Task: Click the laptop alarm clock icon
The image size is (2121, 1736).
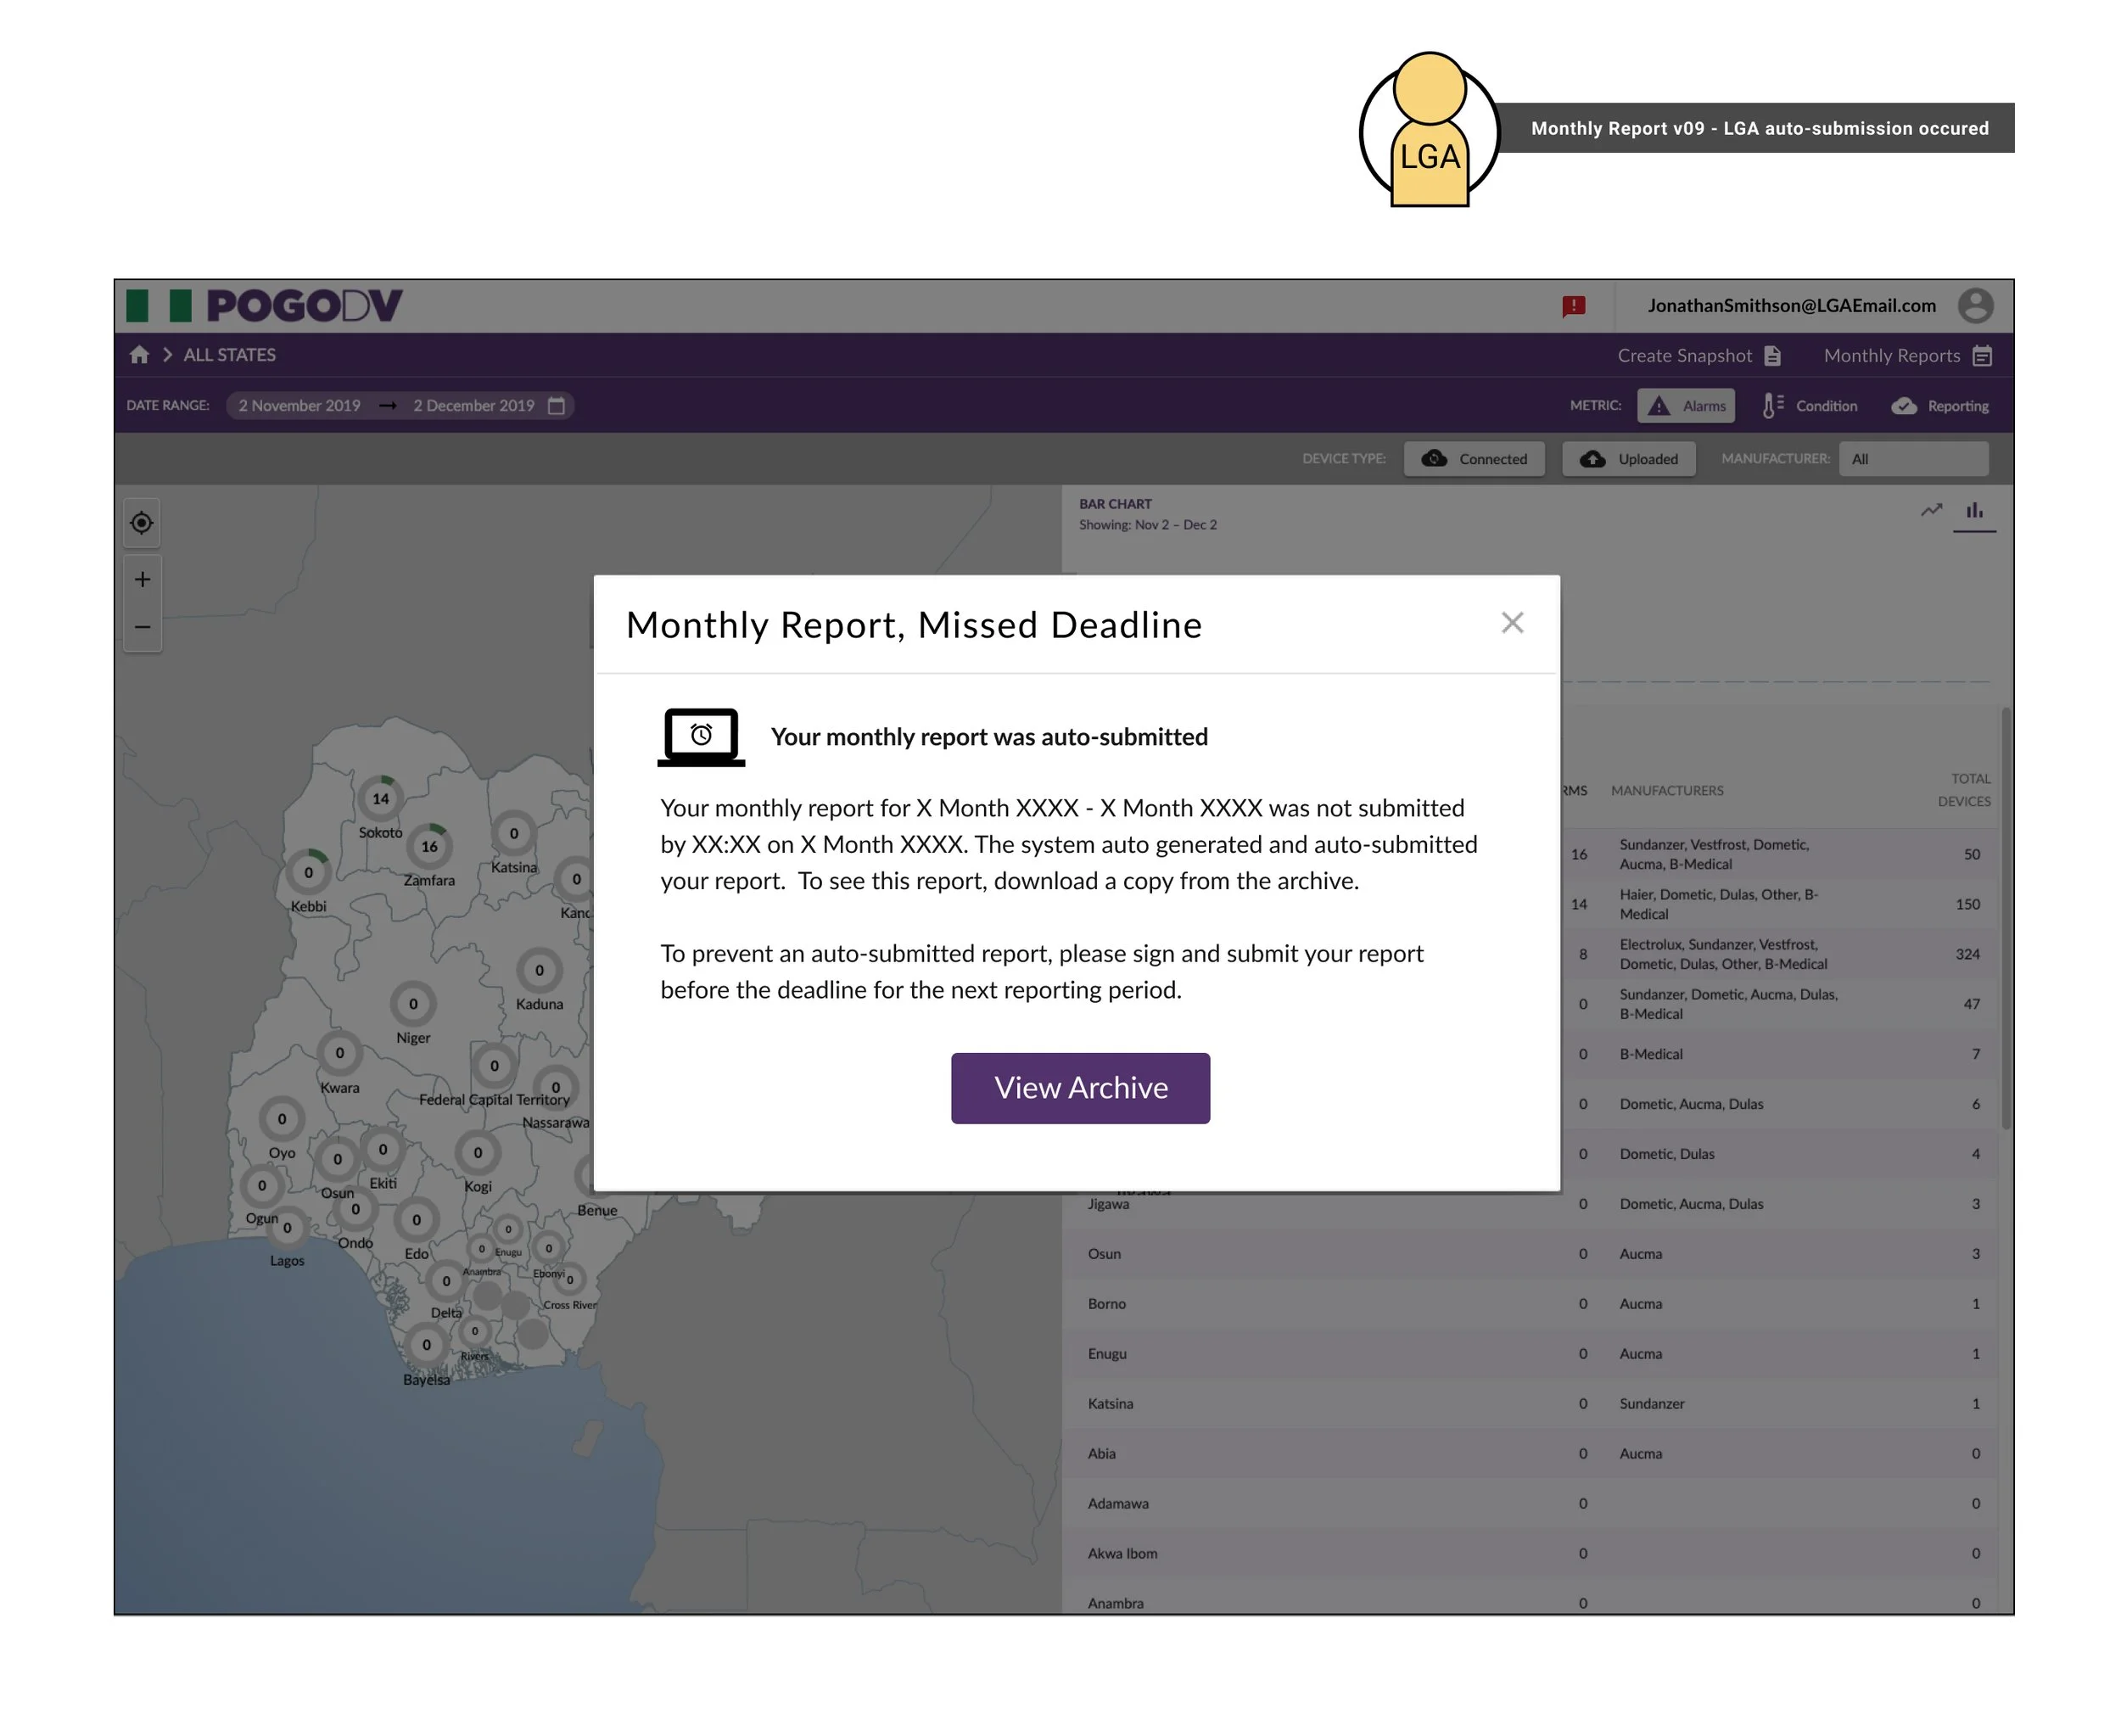Action: coord(701,738)
